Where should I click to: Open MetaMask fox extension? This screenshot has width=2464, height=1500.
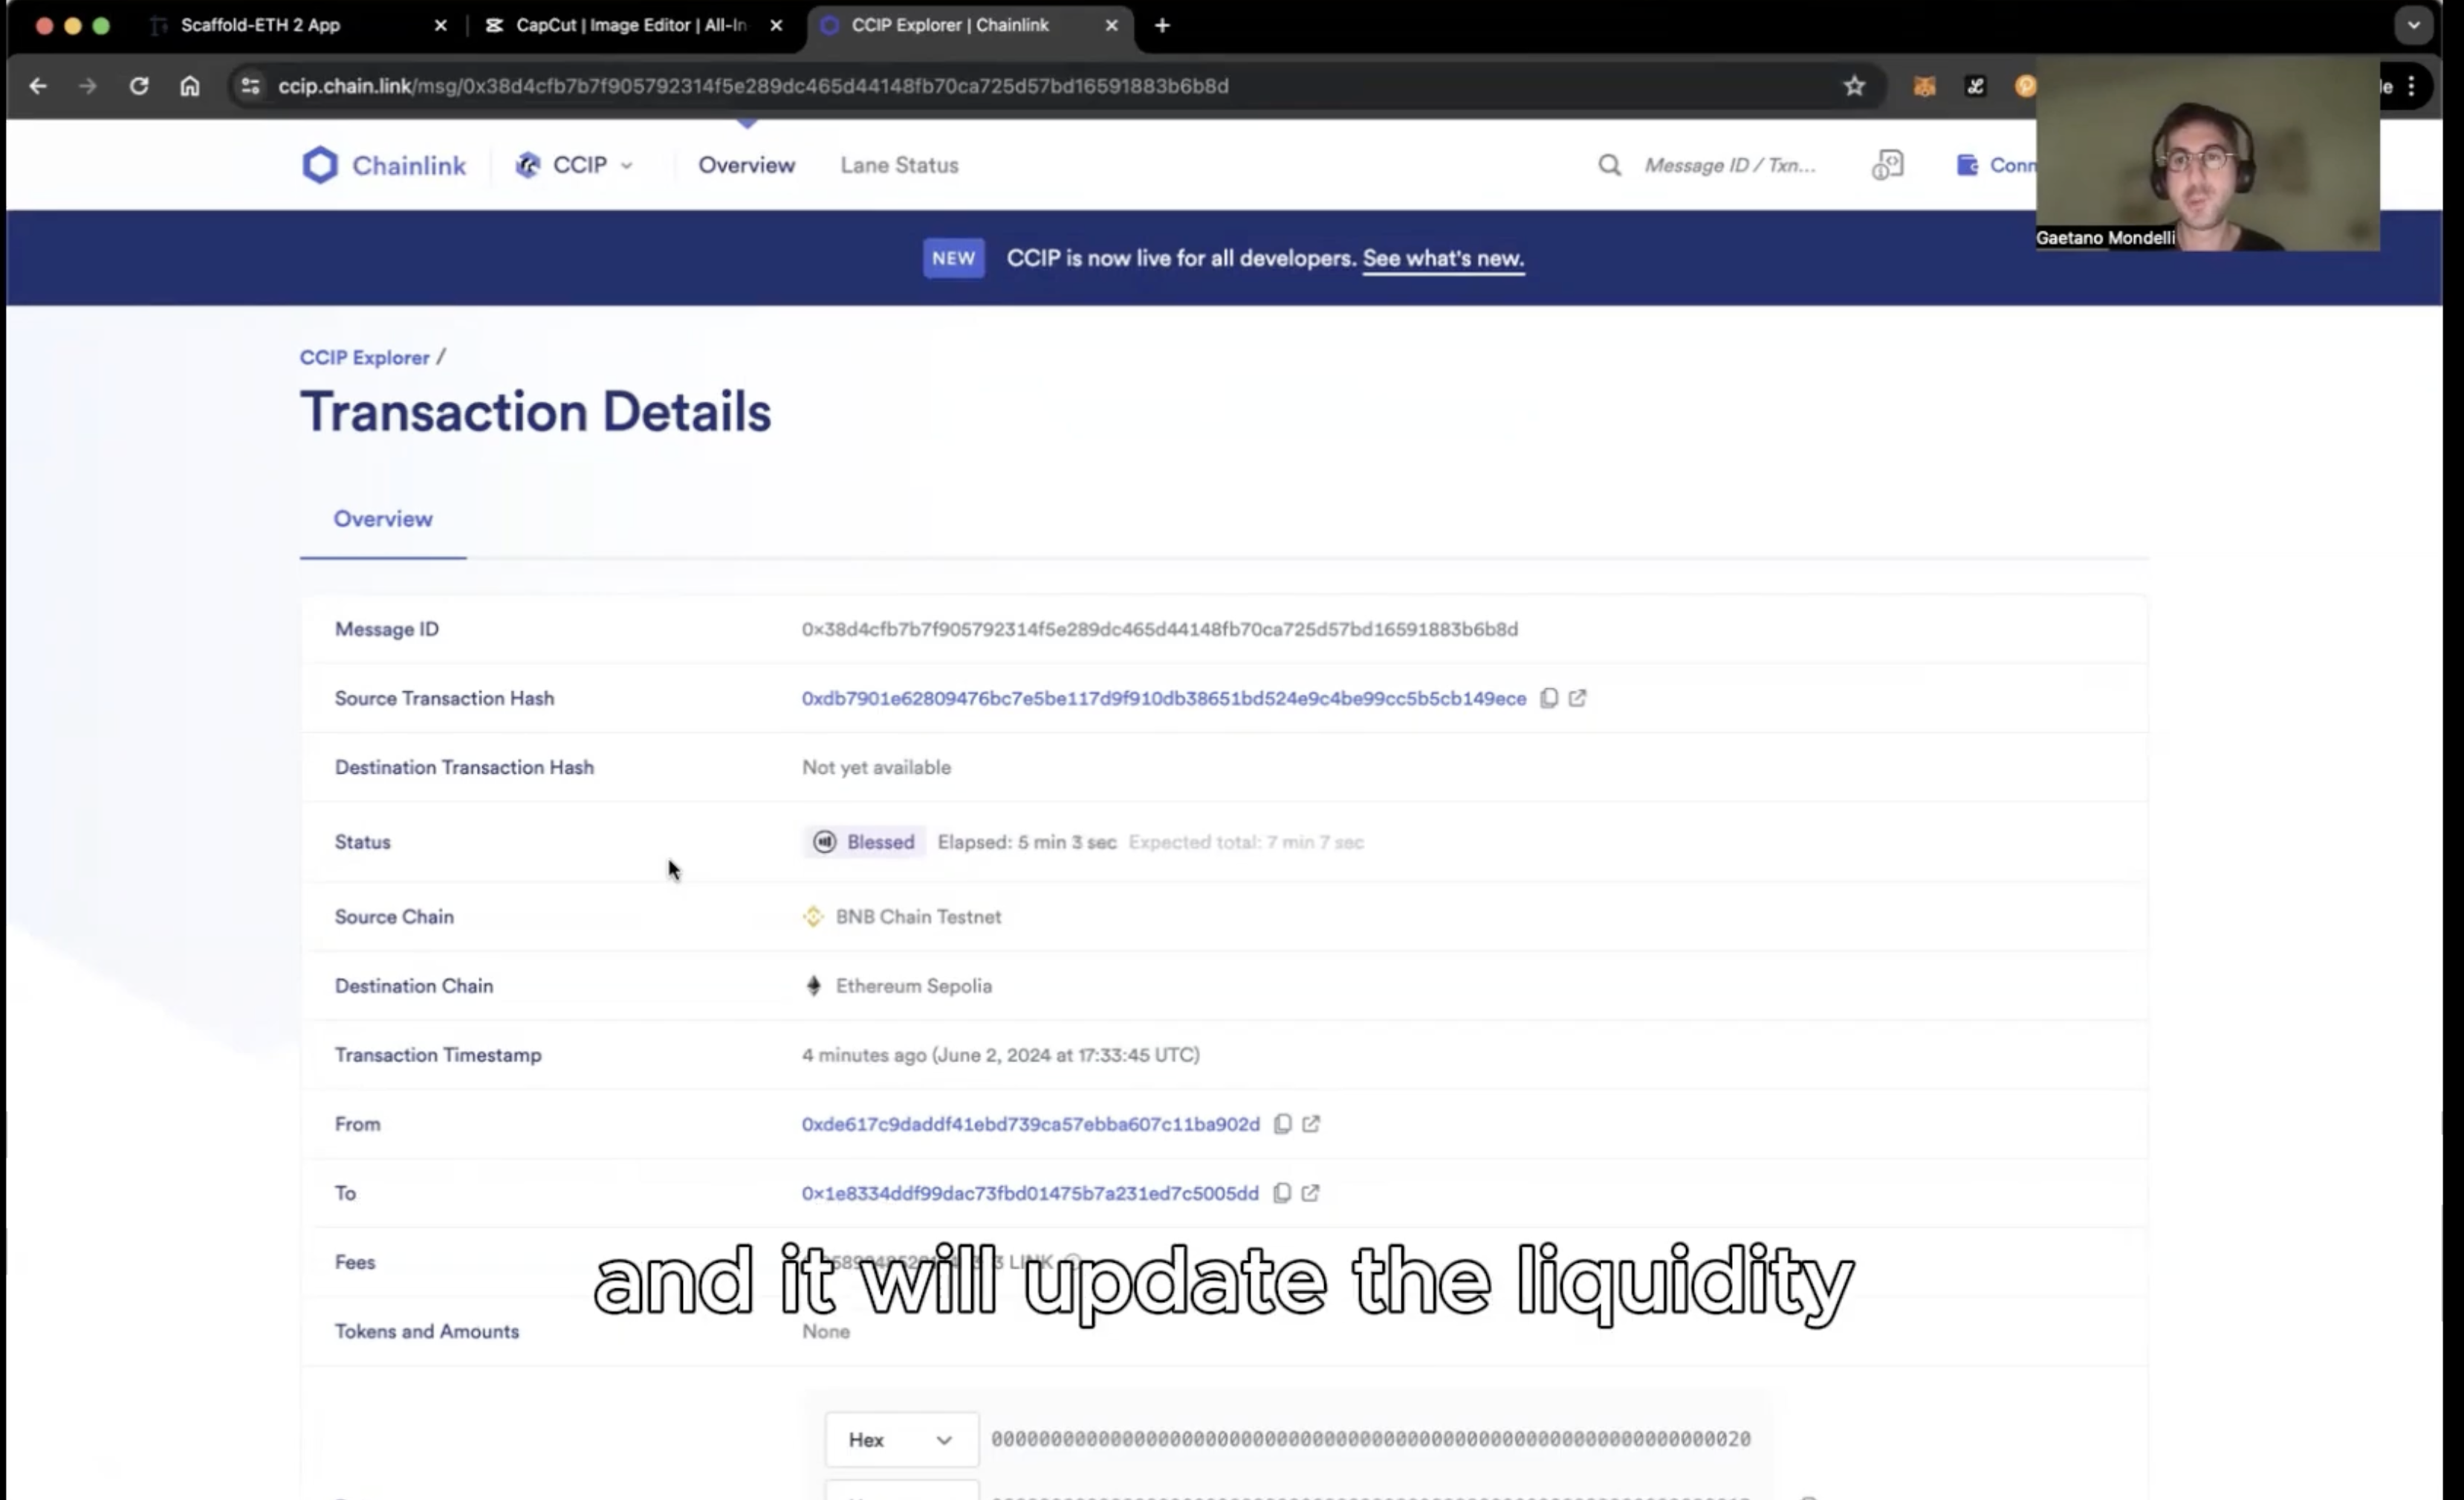pyautogui.click(x=1924, y=86)
